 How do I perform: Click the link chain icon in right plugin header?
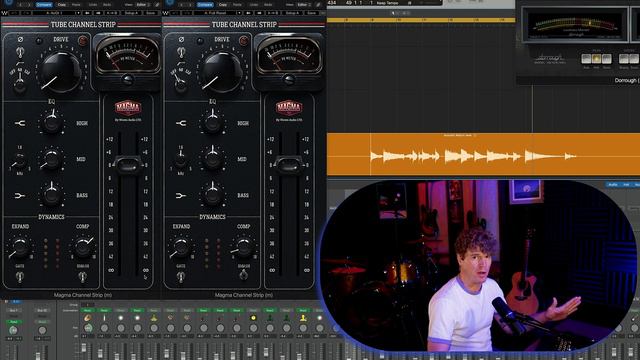click(319, 5)
